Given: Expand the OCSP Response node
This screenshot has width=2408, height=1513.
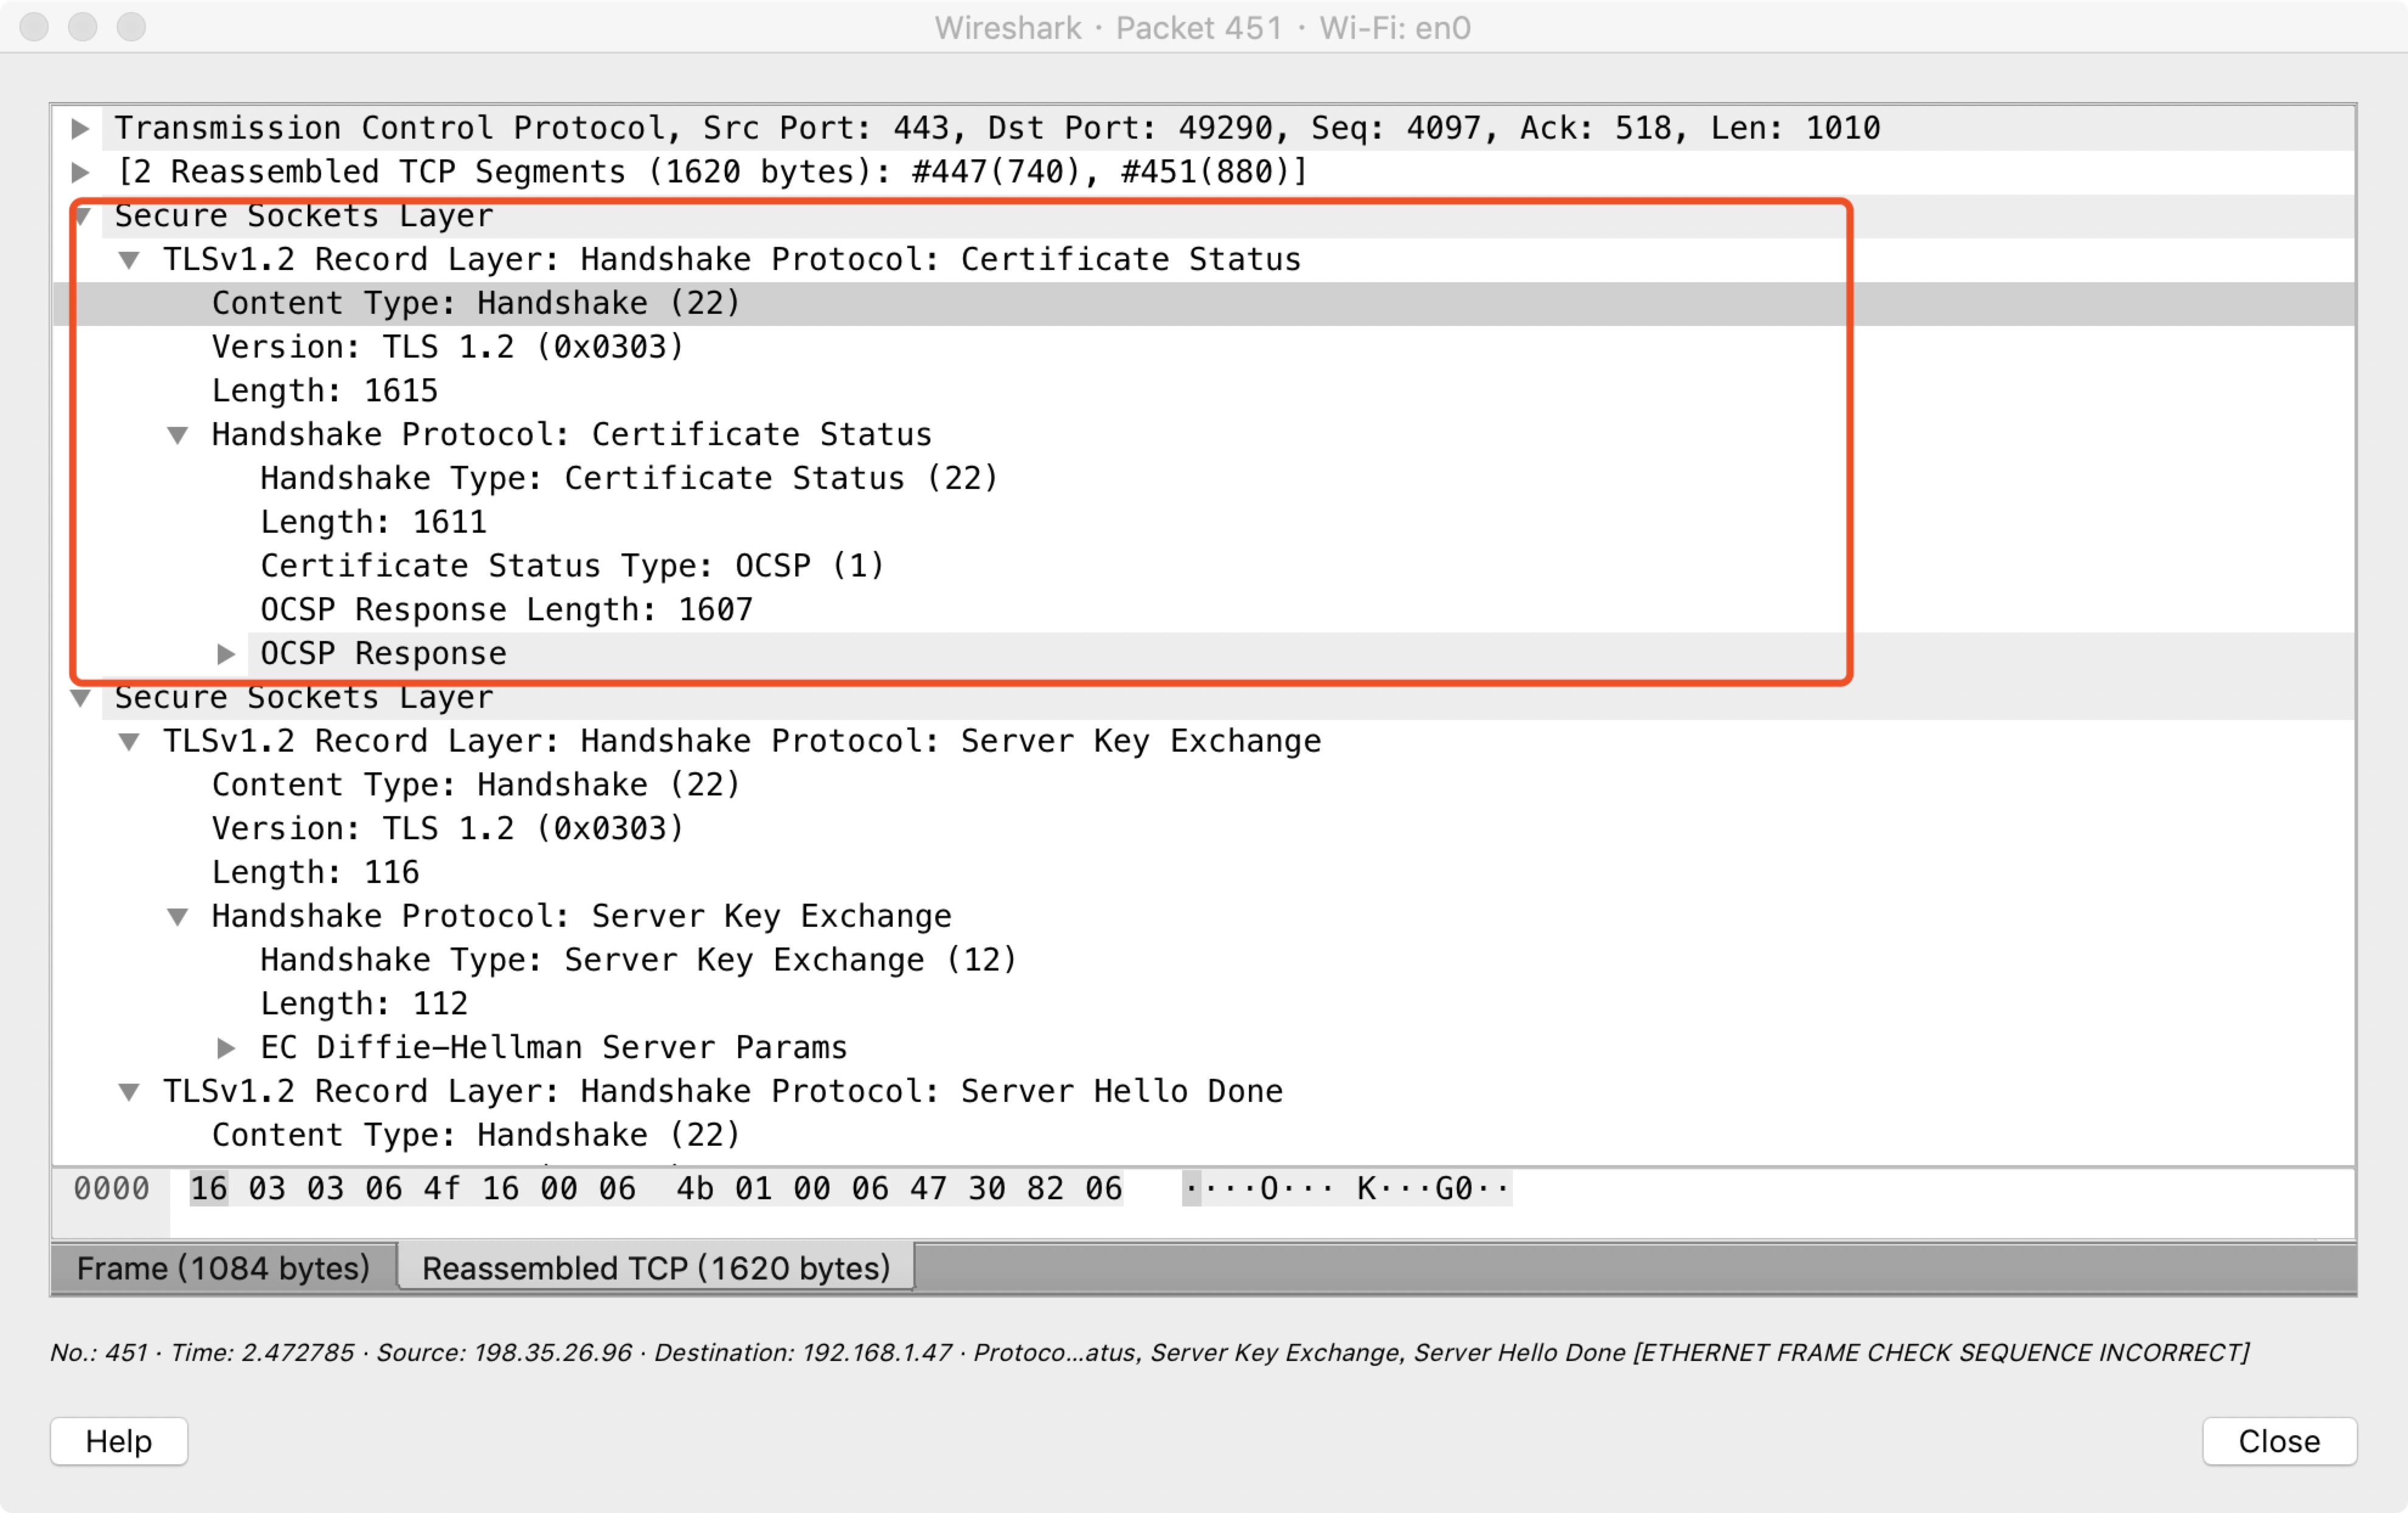Looking at the screenshot, I should tap(227, 654).
